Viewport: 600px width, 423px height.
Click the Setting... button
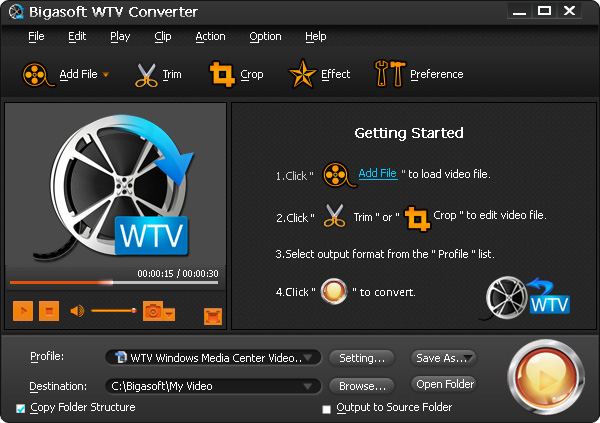(362, 358)
